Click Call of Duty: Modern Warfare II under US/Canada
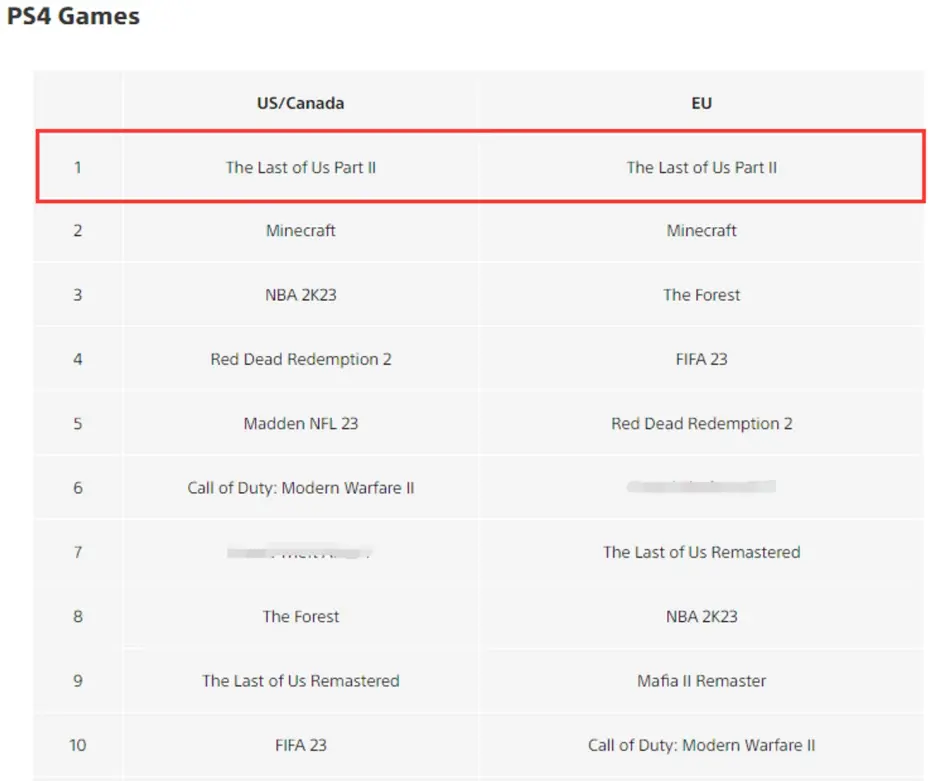The height and width of the screenshot is (781, 942). tap(300, 488)
